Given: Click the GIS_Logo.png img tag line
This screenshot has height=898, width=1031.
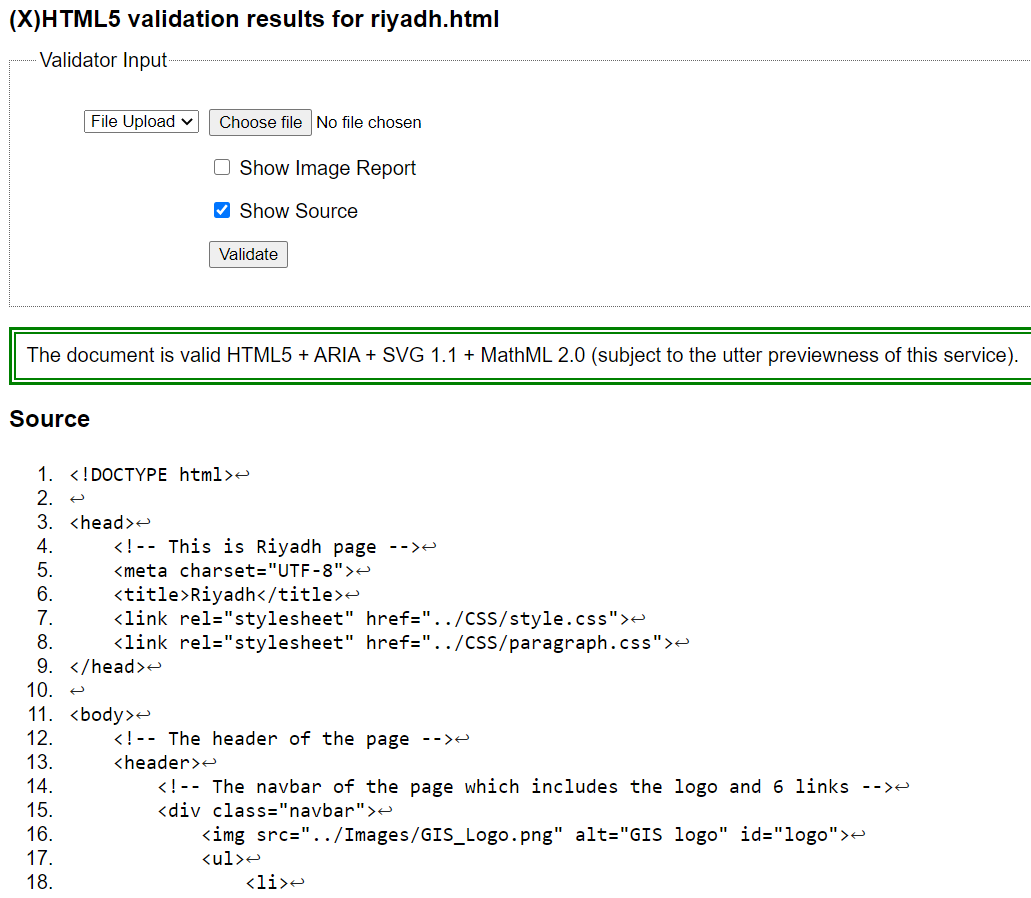Looking at the screenshot, I should [x=525, y=834].
